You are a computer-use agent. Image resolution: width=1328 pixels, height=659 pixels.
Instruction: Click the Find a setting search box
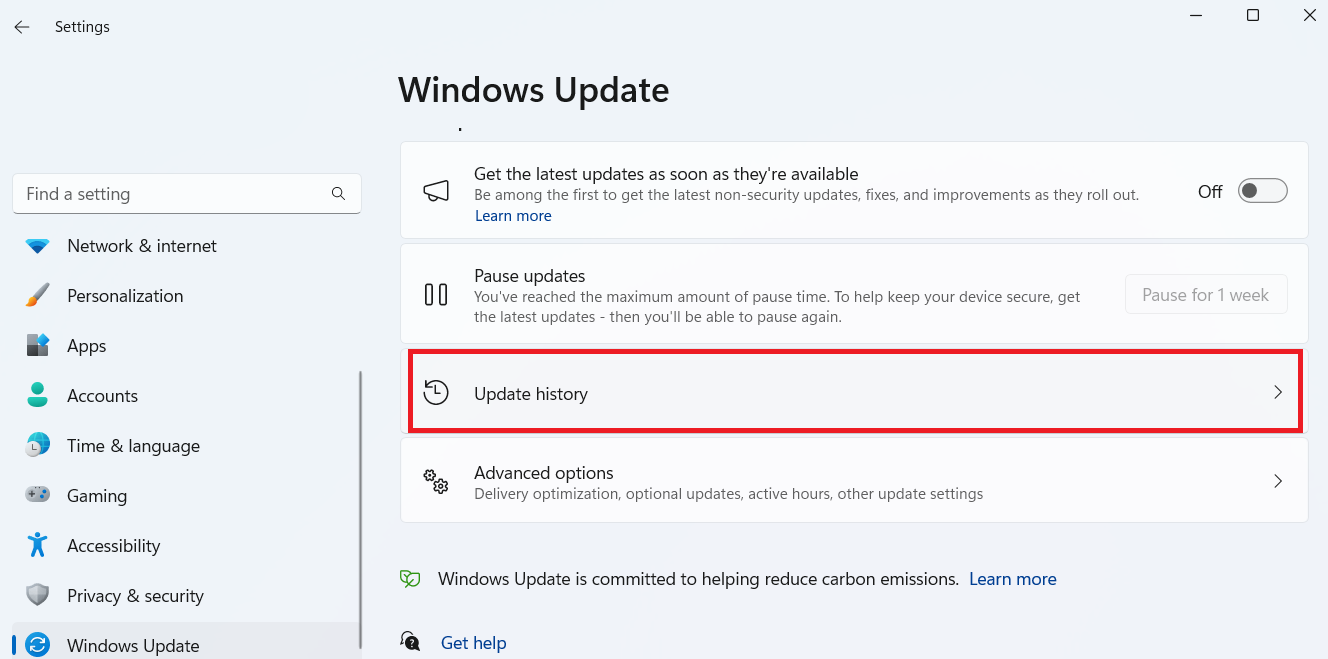pos(187,194)
